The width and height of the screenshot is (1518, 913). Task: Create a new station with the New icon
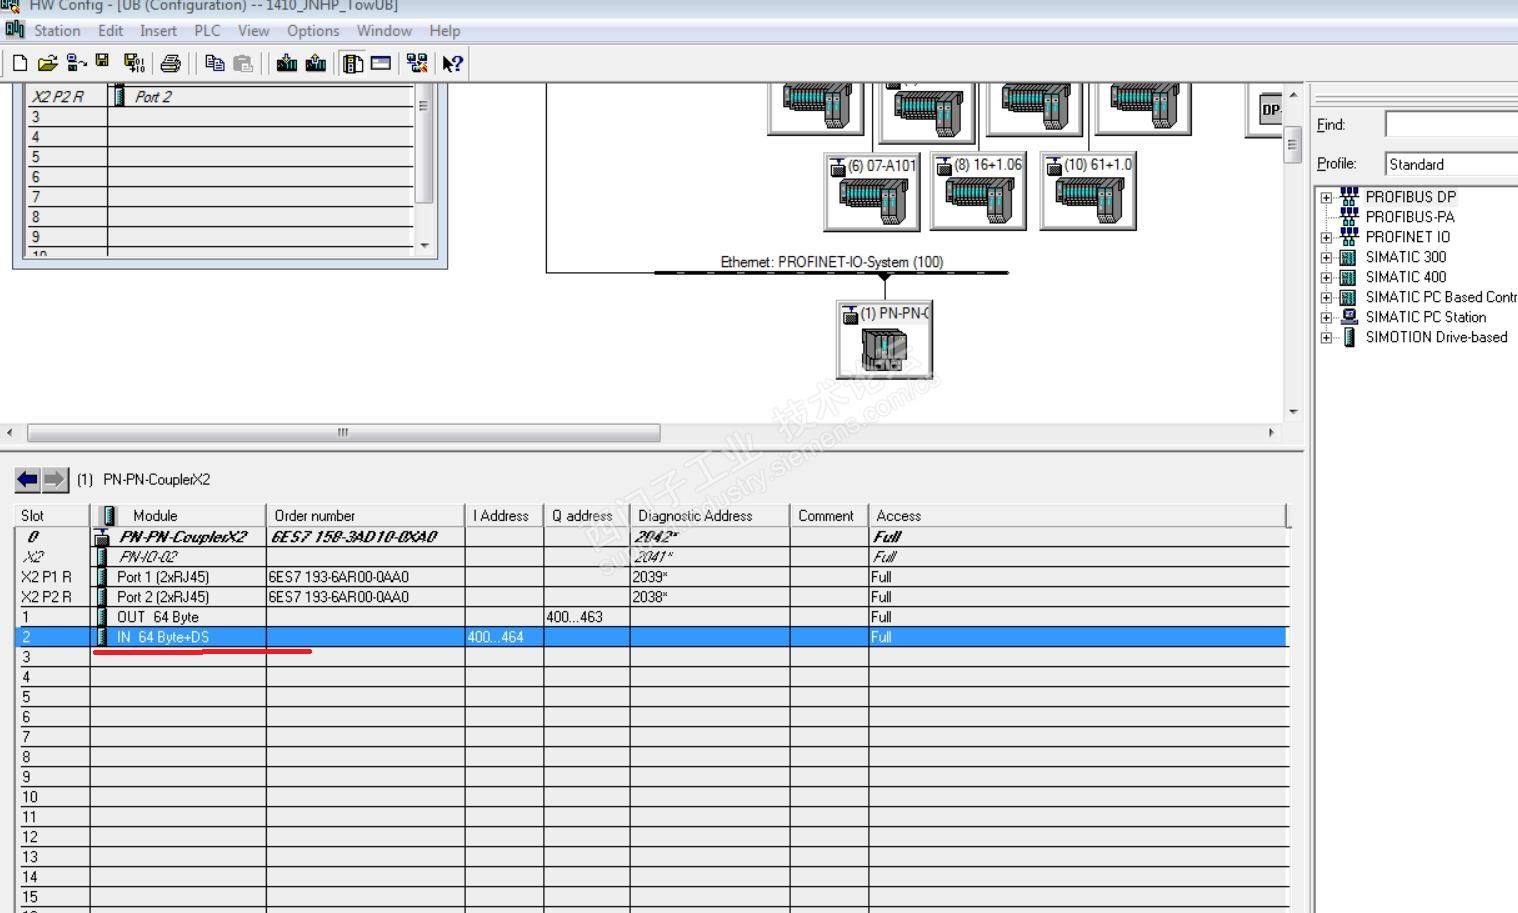coord(20,64)
